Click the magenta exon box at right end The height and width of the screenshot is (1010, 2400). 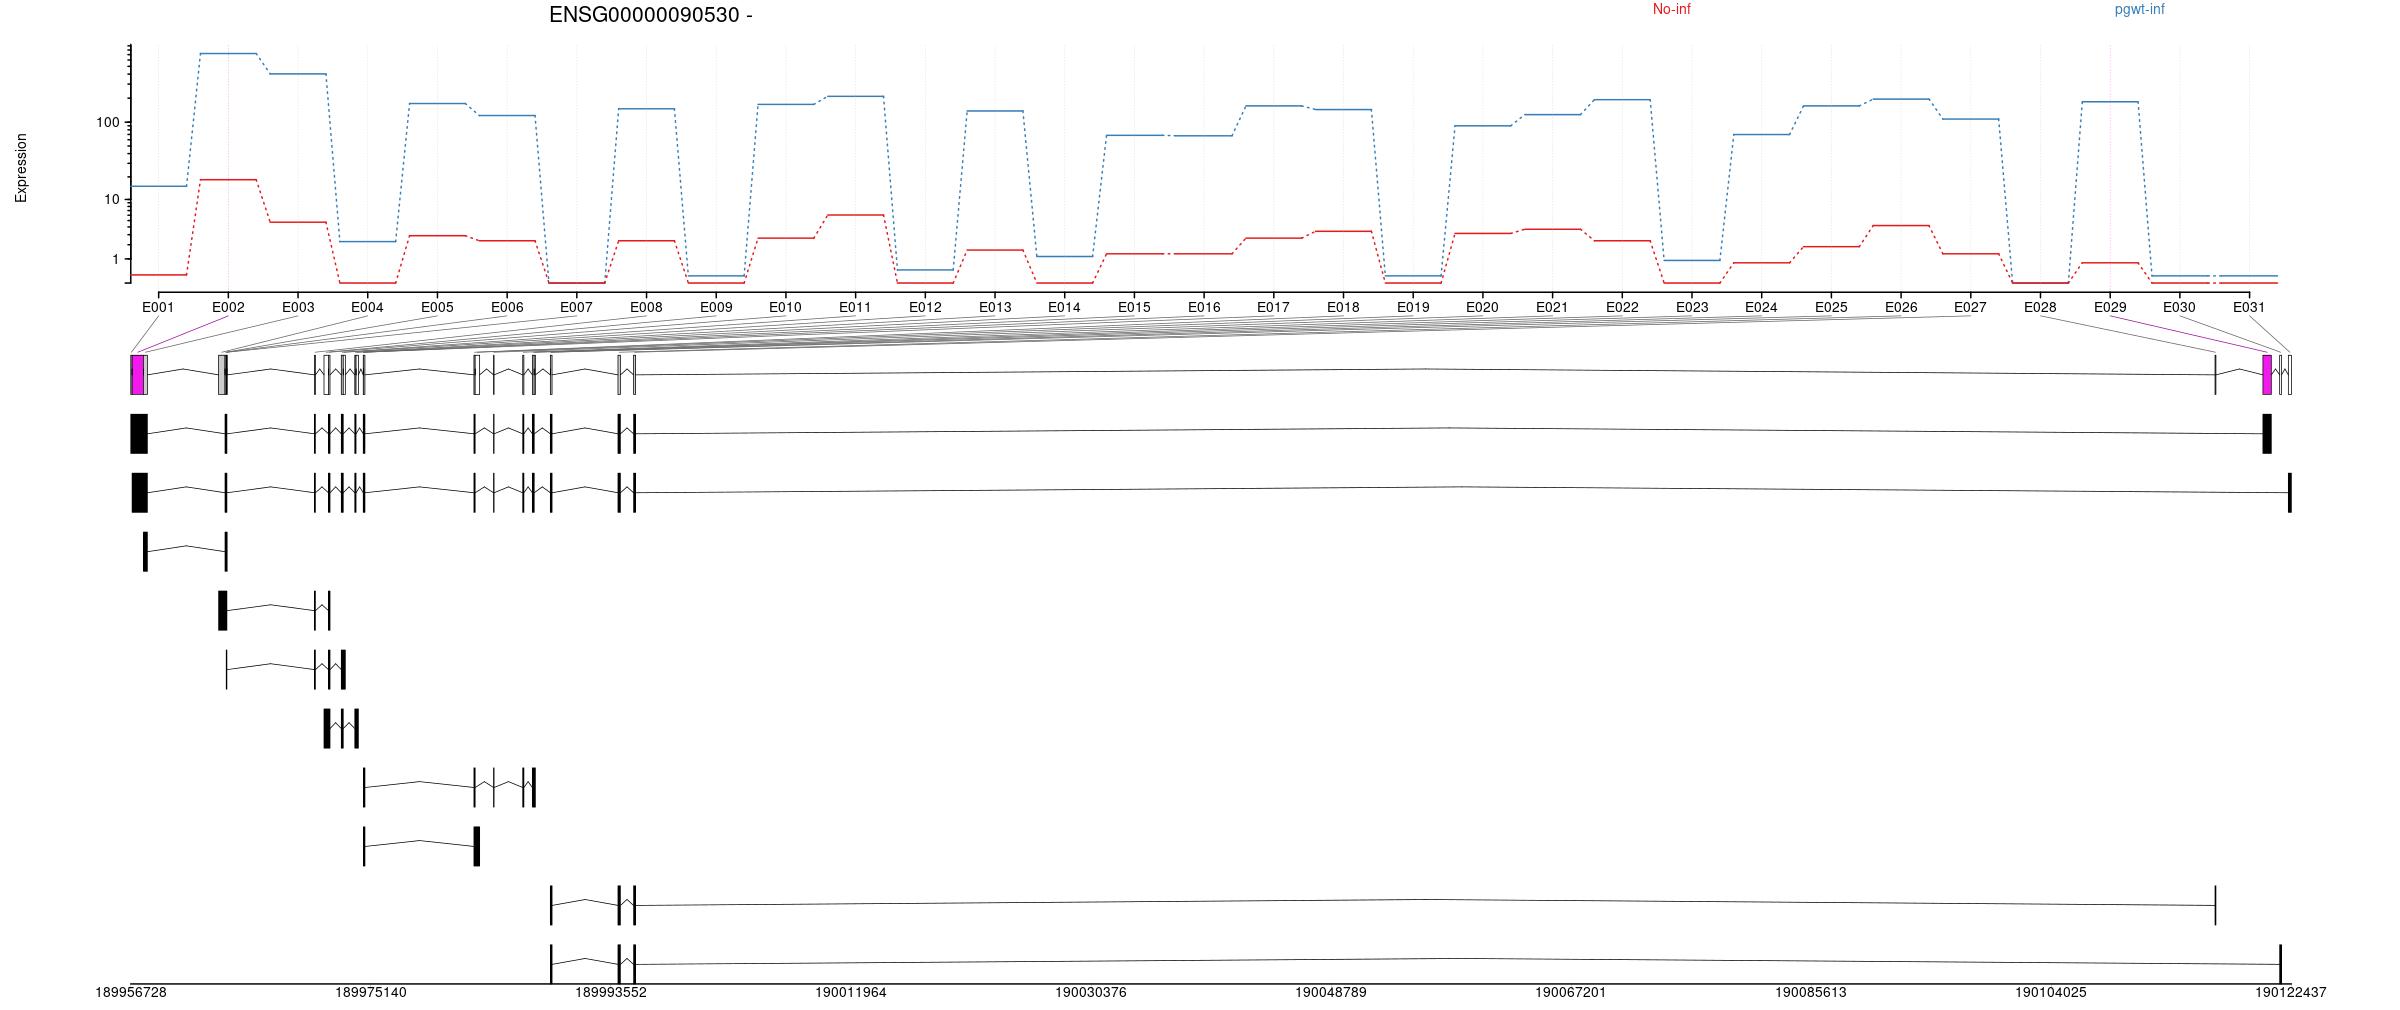click(2267, 375)
